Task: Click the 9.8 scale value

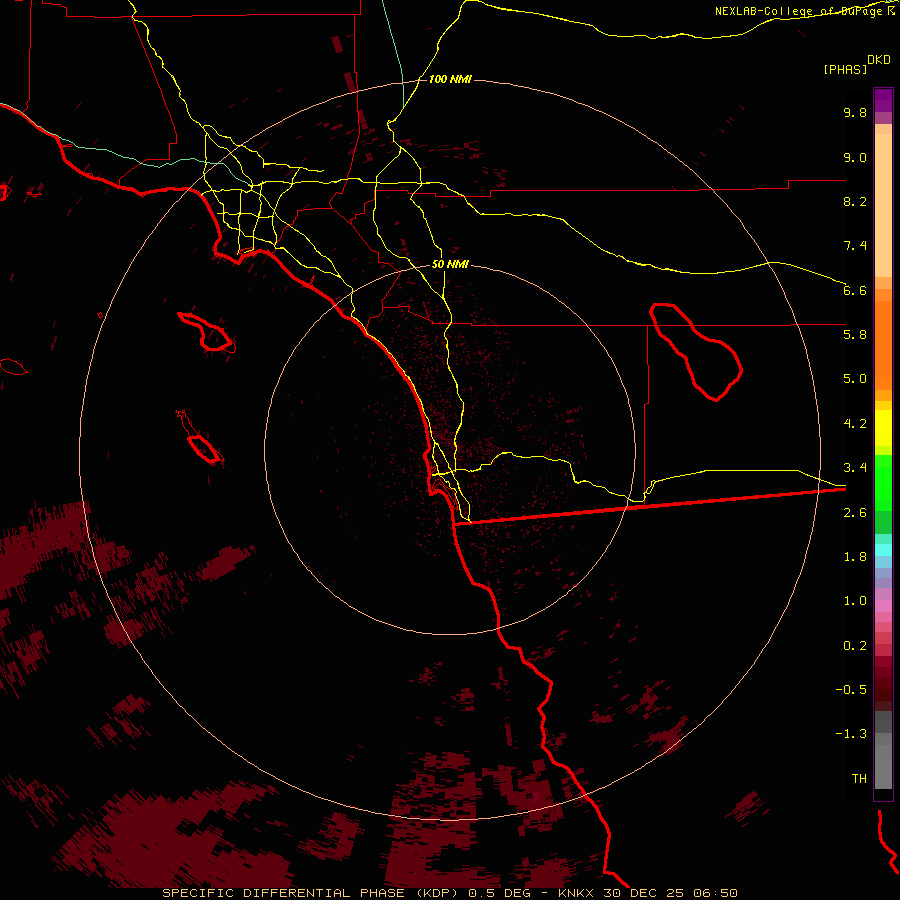Action: 855,112
